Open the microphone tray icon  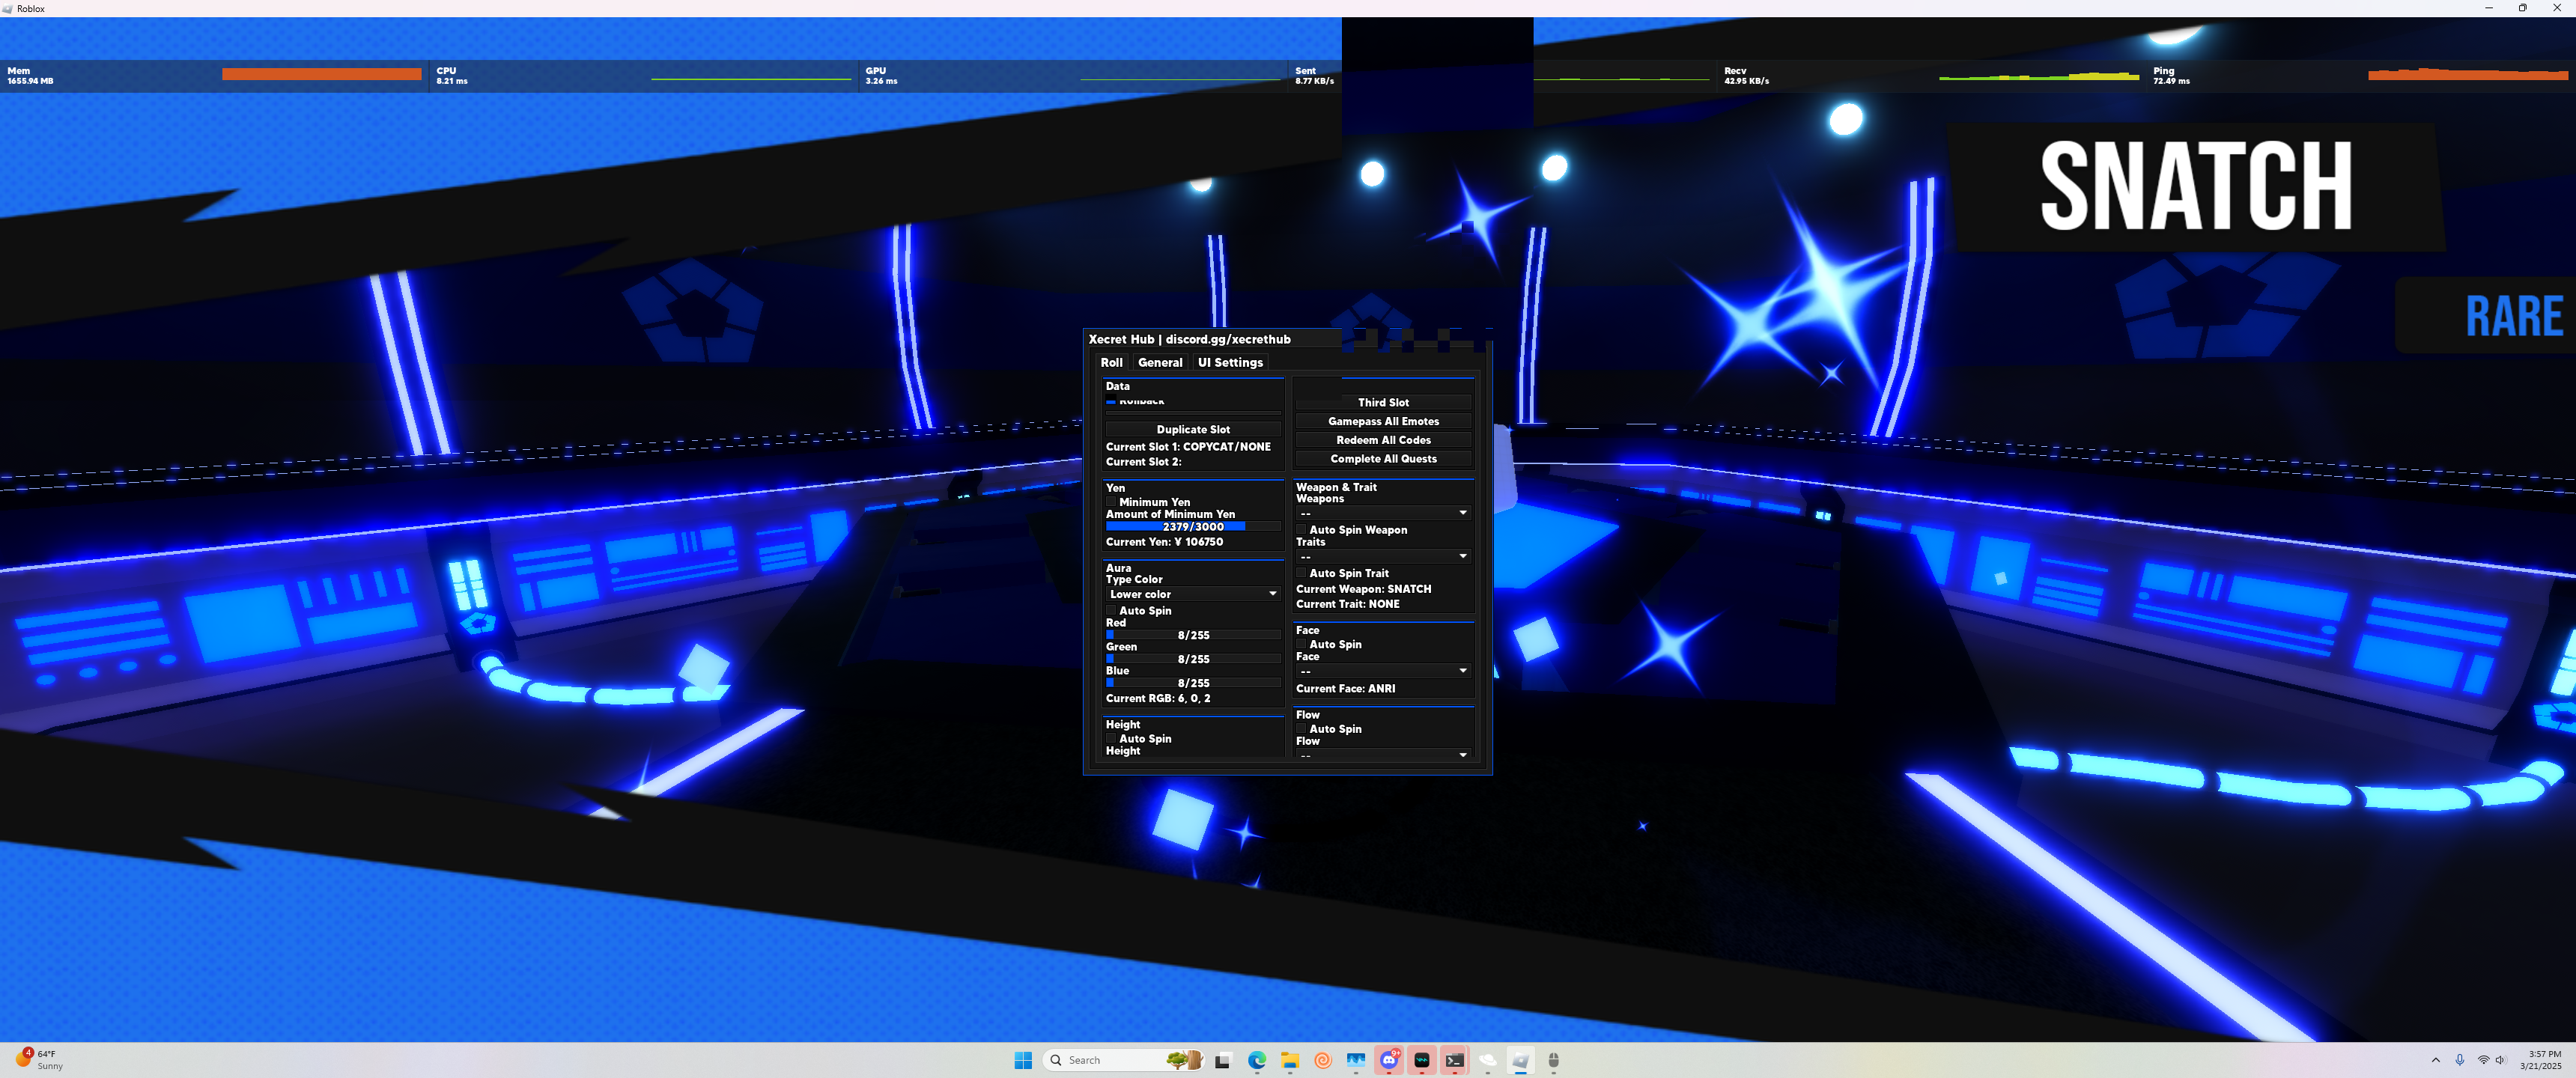pos(2459,1060)
